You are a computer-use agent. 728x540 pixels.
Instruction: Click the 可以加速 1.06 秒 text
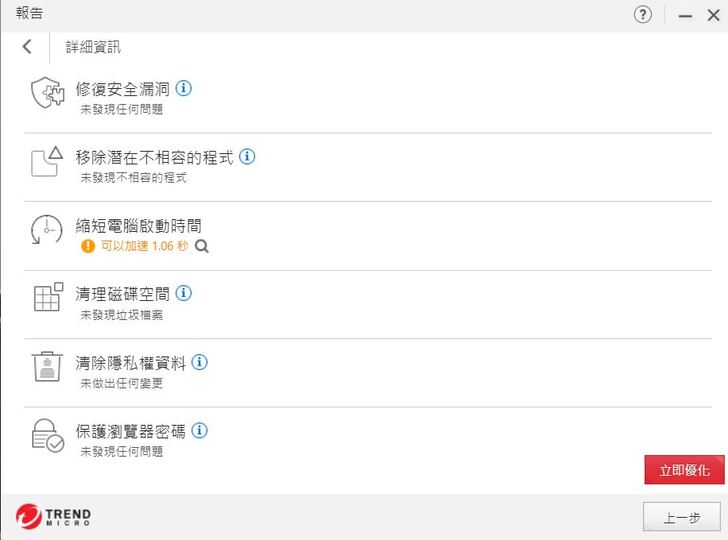tap(144, 246)
